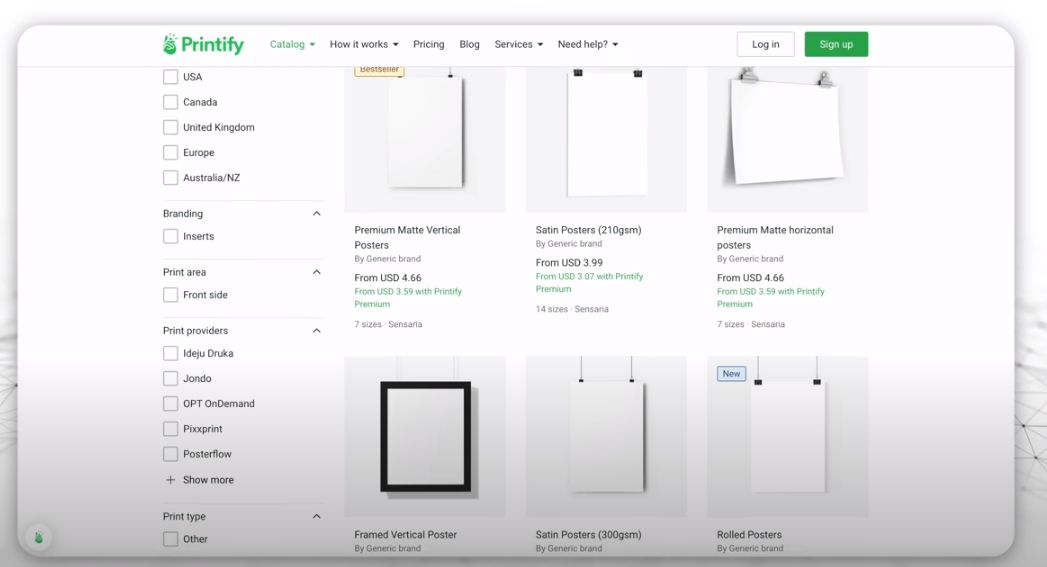1047x567 pixels.
Task: Click the Sign up button
Action: [x=836, y=44]
